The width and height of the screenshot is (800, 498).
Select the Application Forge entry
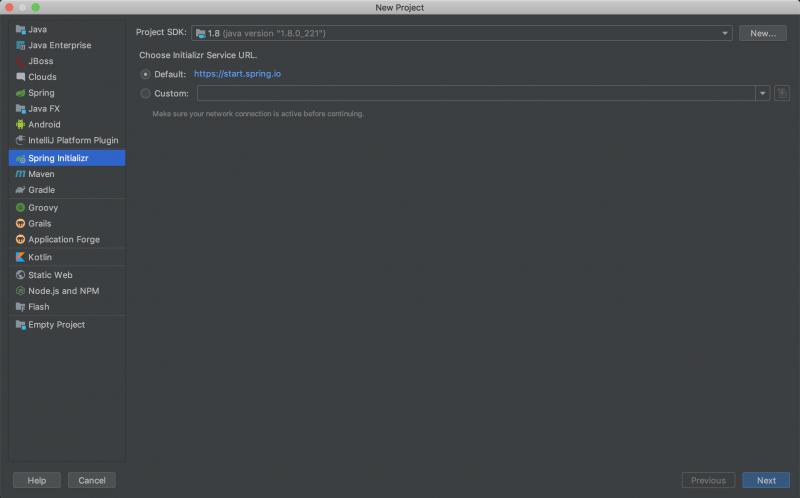tap(67, 239)
